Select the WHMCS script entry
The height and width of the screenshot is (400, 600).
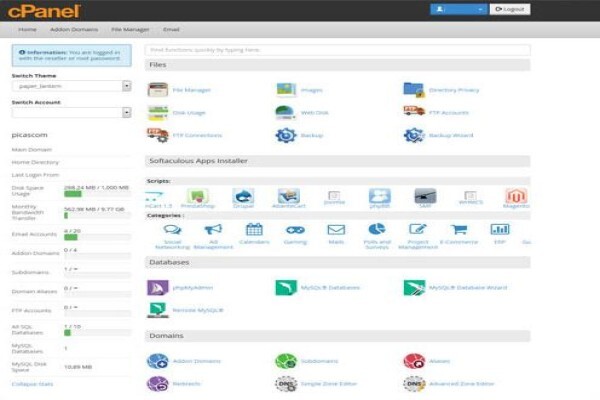471,198
